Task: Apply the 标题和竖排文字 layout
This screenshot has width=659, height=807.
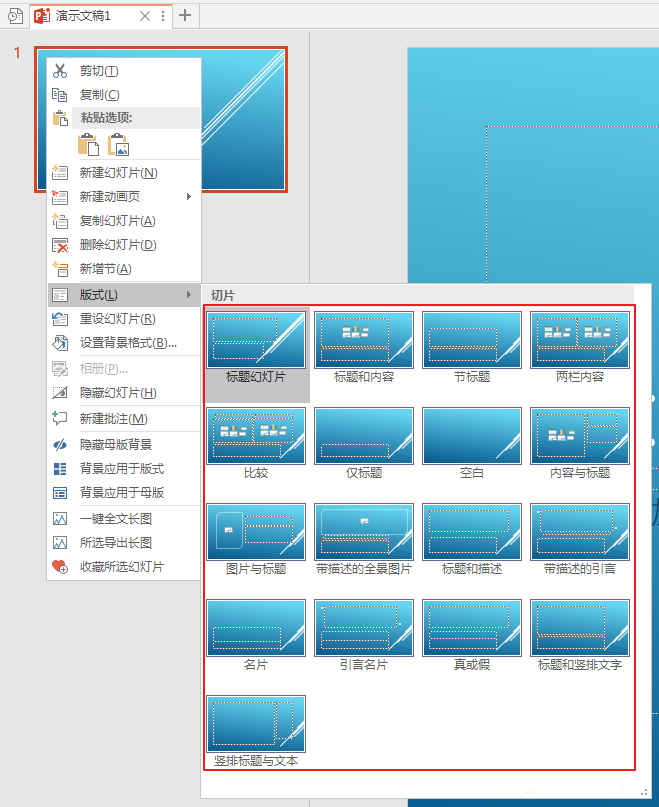Action: pyautogui.click(x=580, y=636)
